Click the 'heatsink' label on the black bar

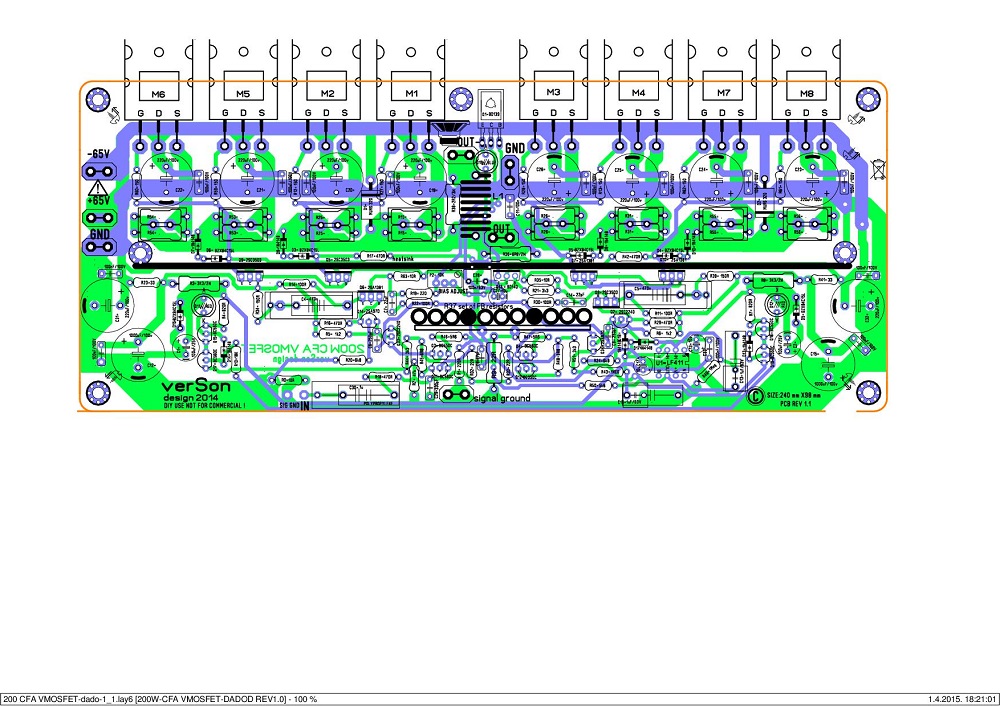click(x=403, y=260)
